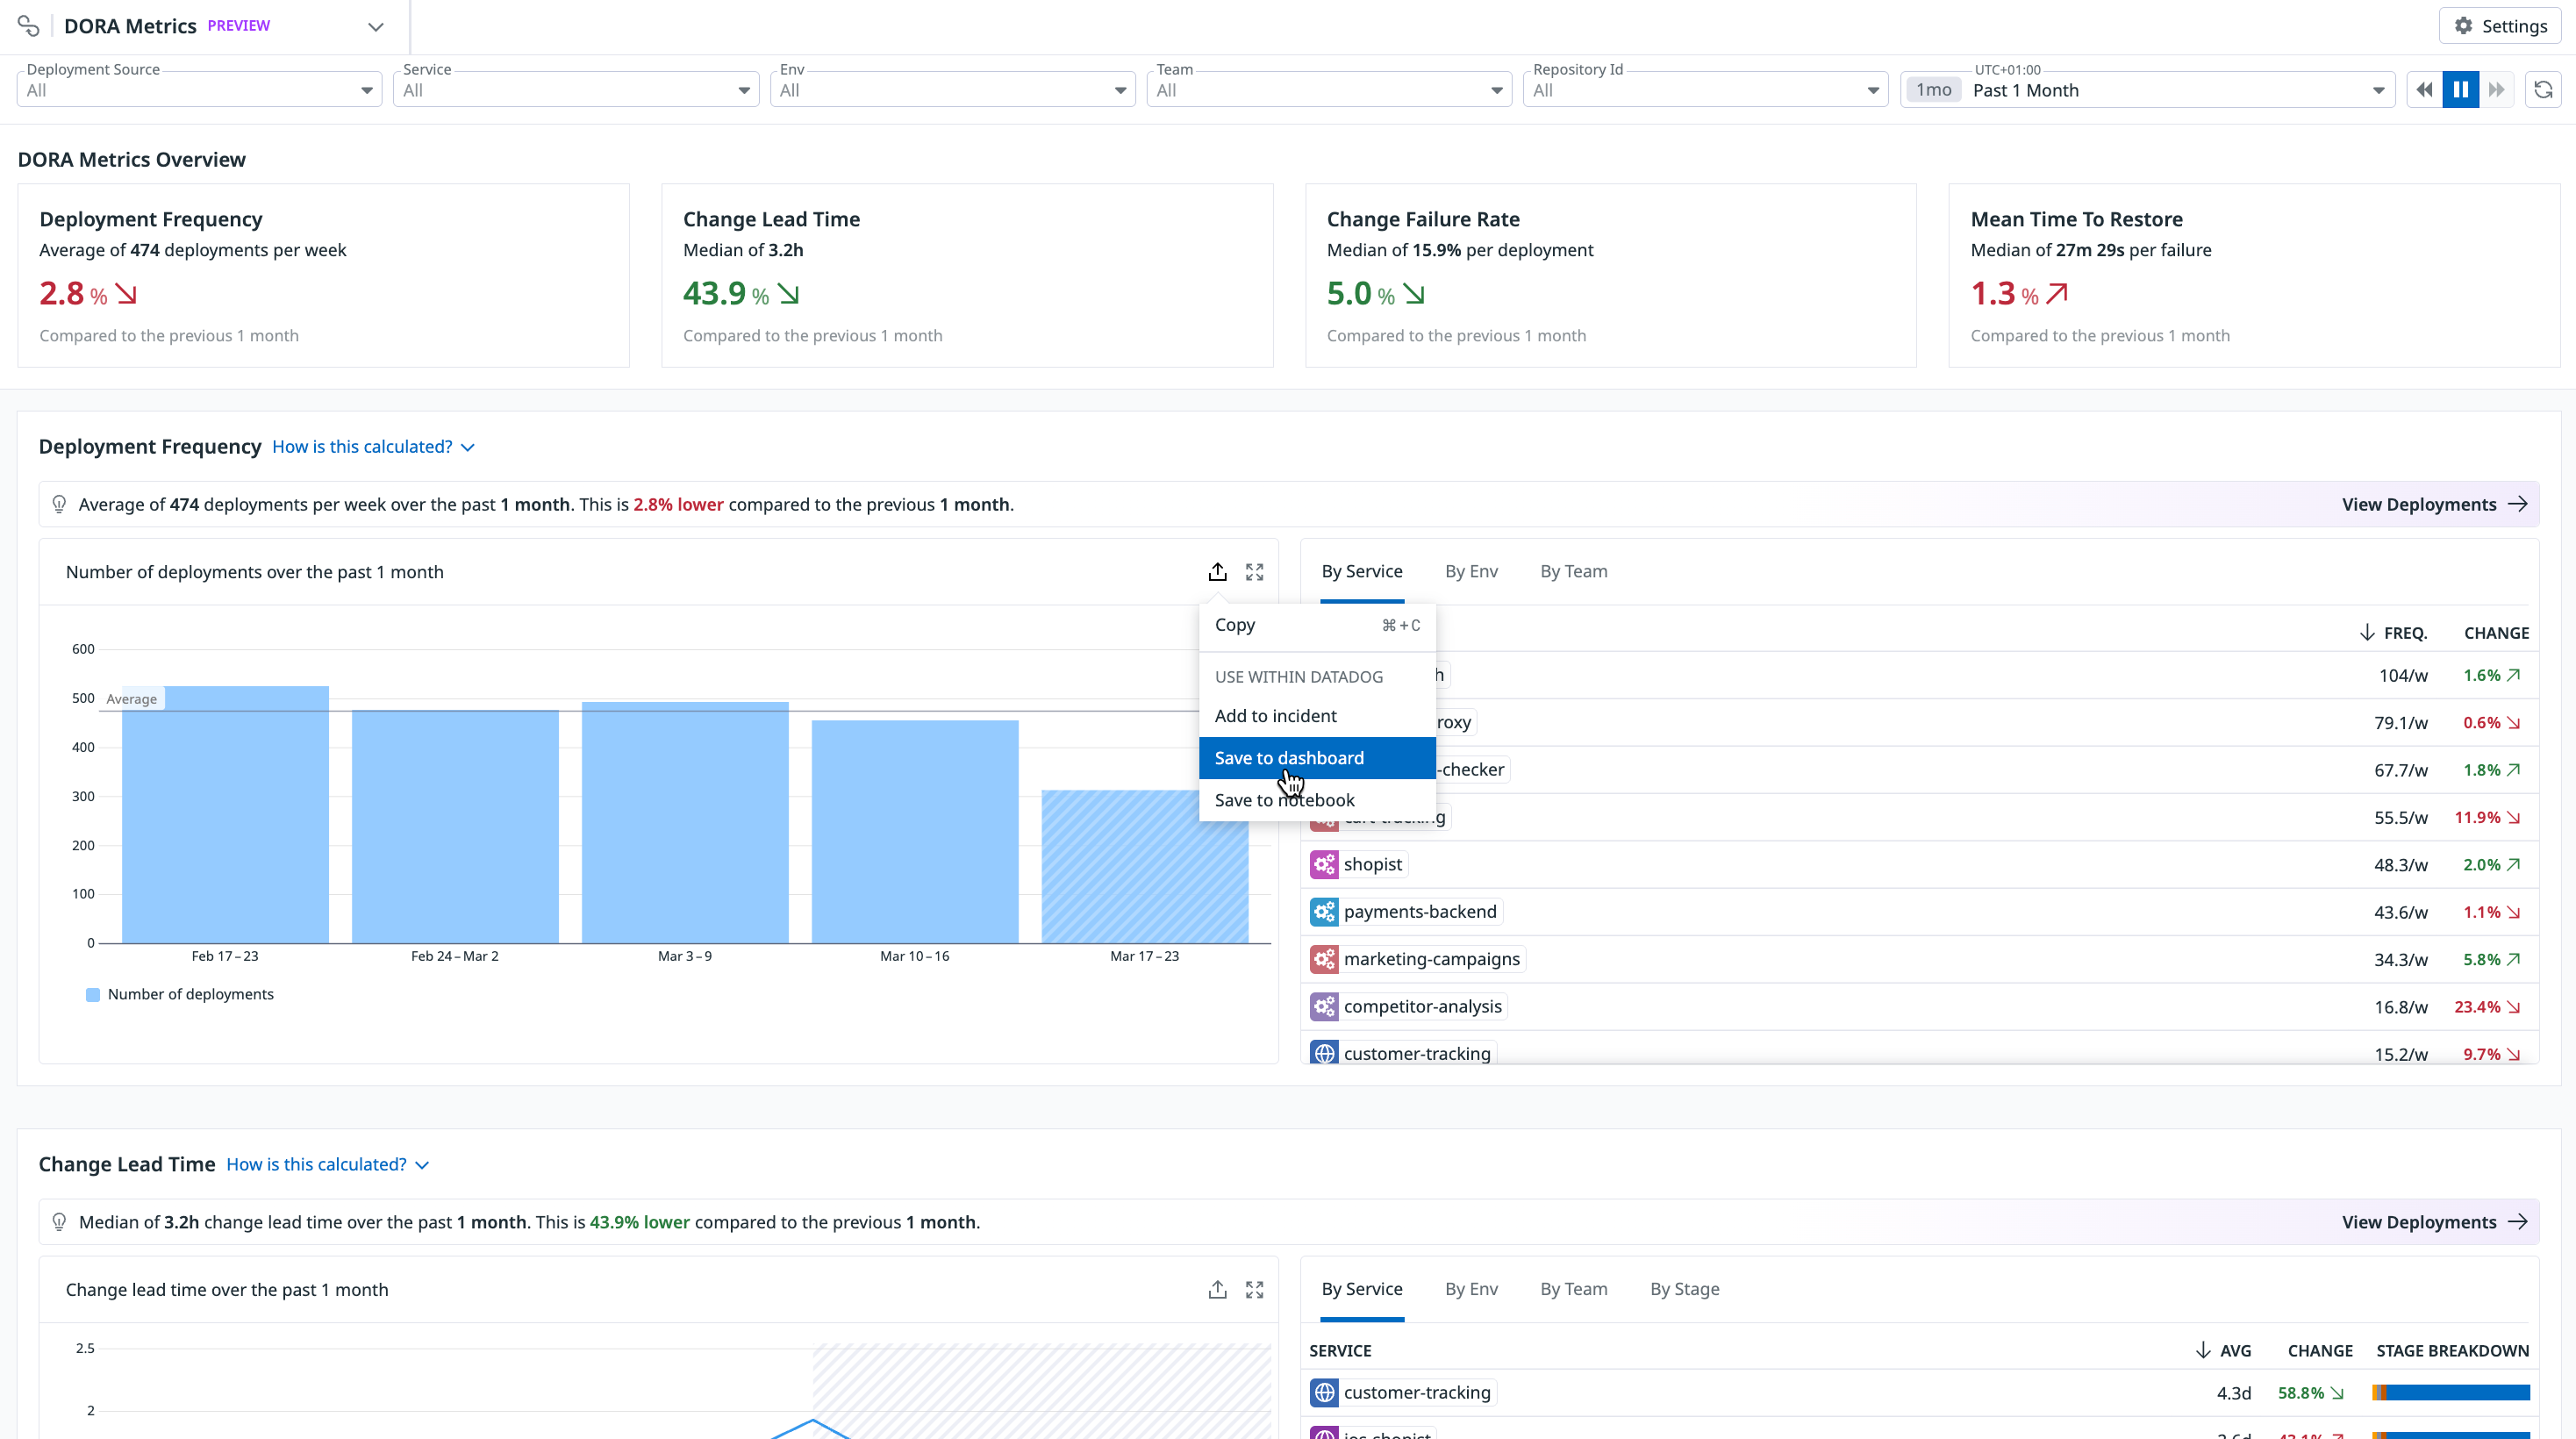Click the 104/w frequency value
Viewport: 2576px width, 1439px height.
pos(2403,676)
